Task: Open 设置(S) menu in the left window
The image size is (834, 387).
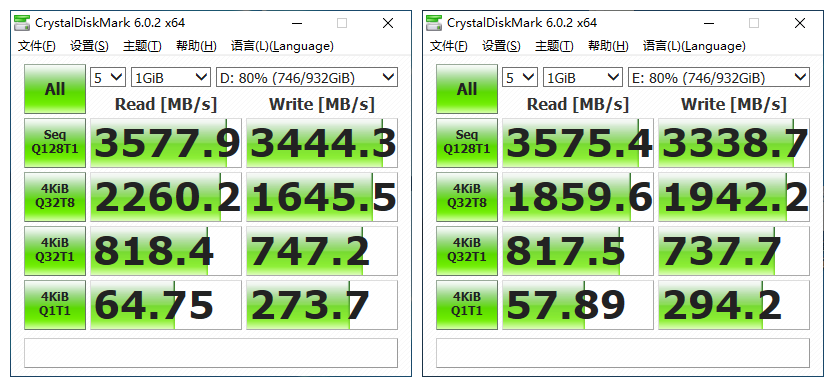Action: (89, 46)
